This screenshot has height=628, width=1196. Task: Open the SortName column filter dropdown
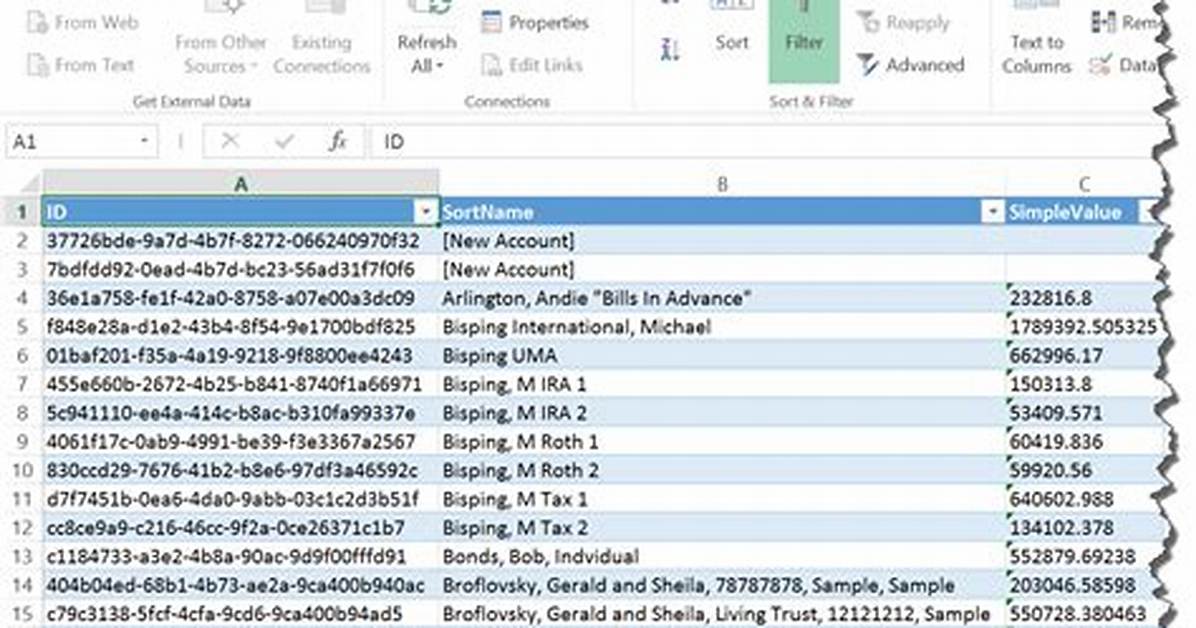pyautogui.click(x=992, y=212)
